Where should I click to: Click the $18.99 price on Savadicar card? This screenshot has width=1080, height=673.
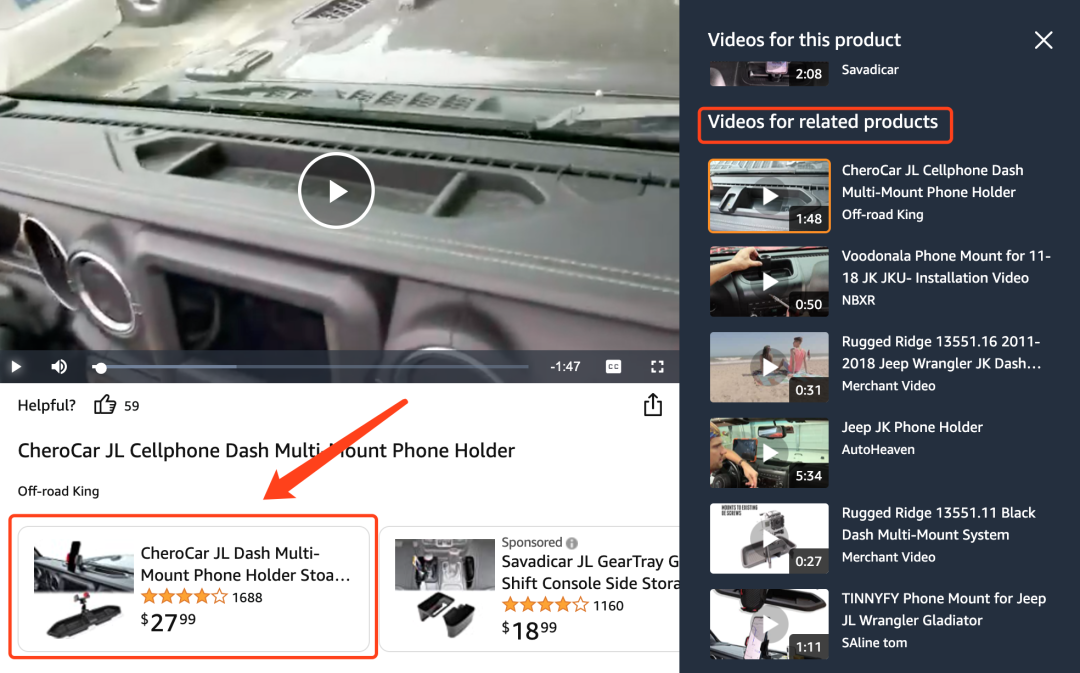coord(529,630)
